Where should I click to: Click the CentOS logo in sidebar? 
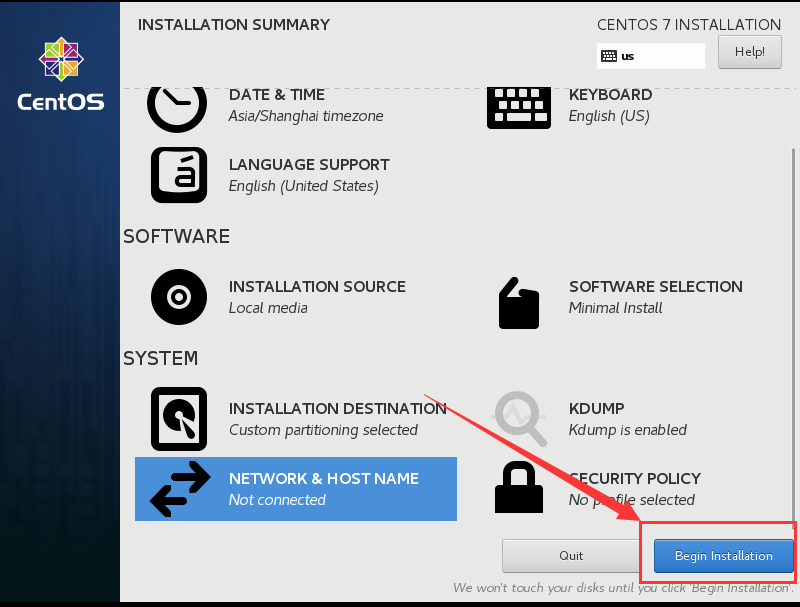tap(61, 74)
